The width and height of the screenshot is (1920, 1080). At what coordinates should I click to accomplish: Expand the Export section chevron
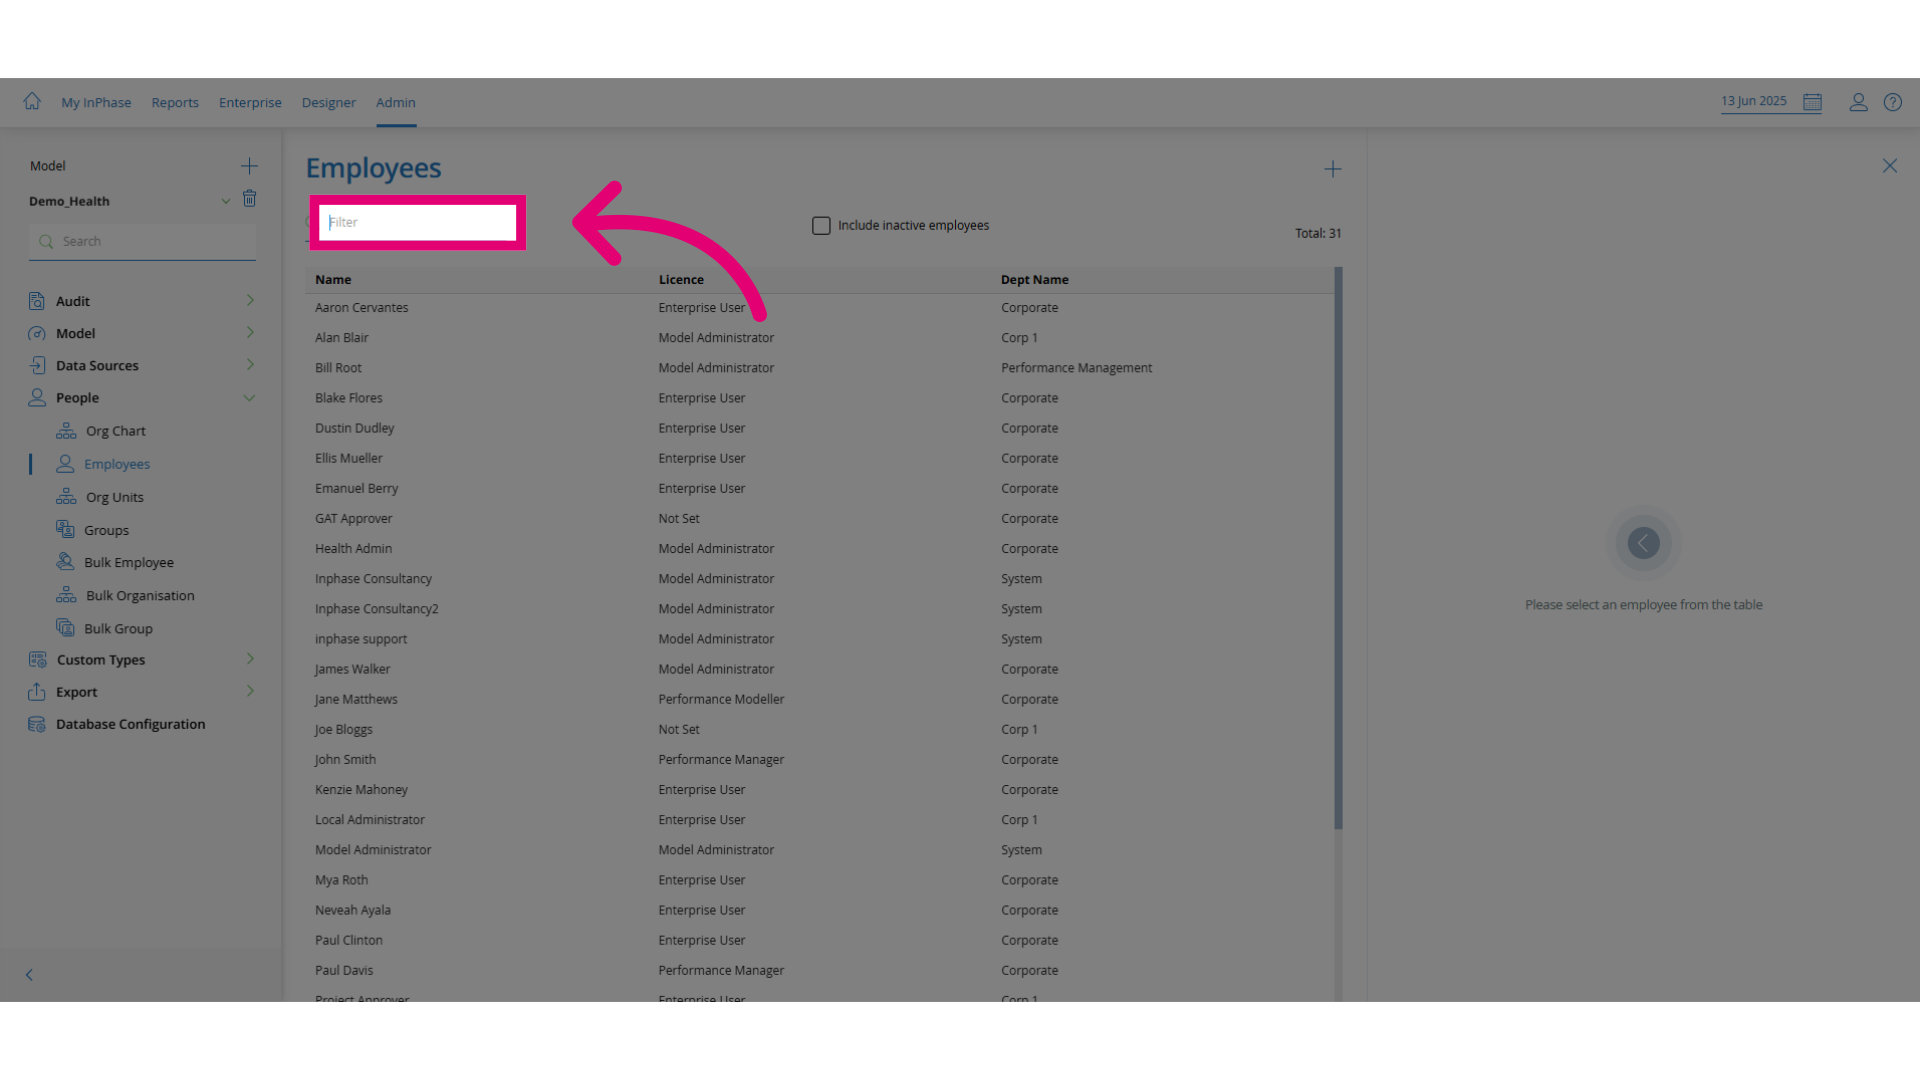pos(250,690)
